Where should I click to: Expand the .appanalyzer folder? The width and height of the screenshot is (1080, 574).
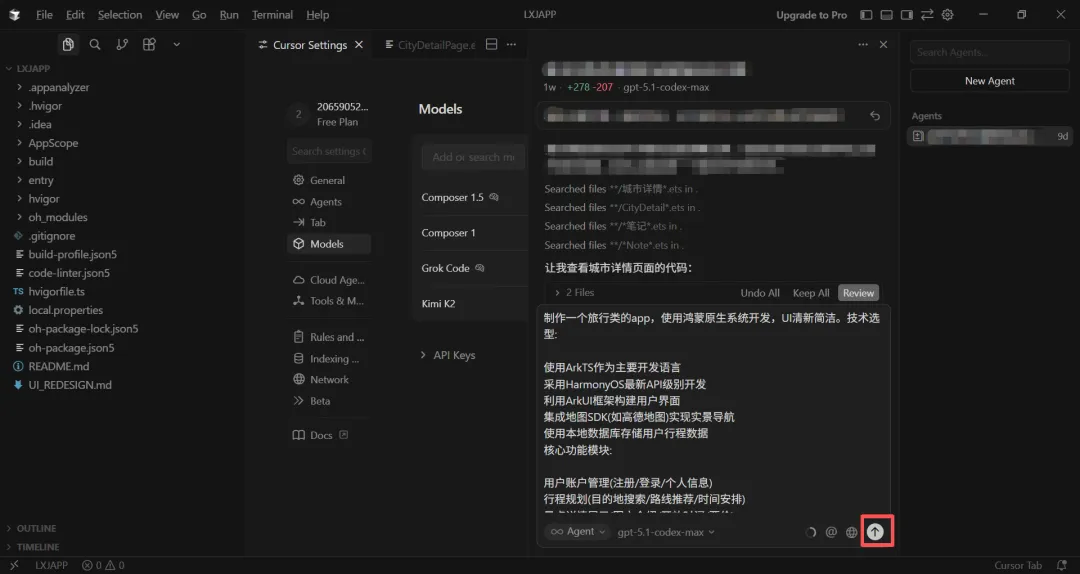59,88
